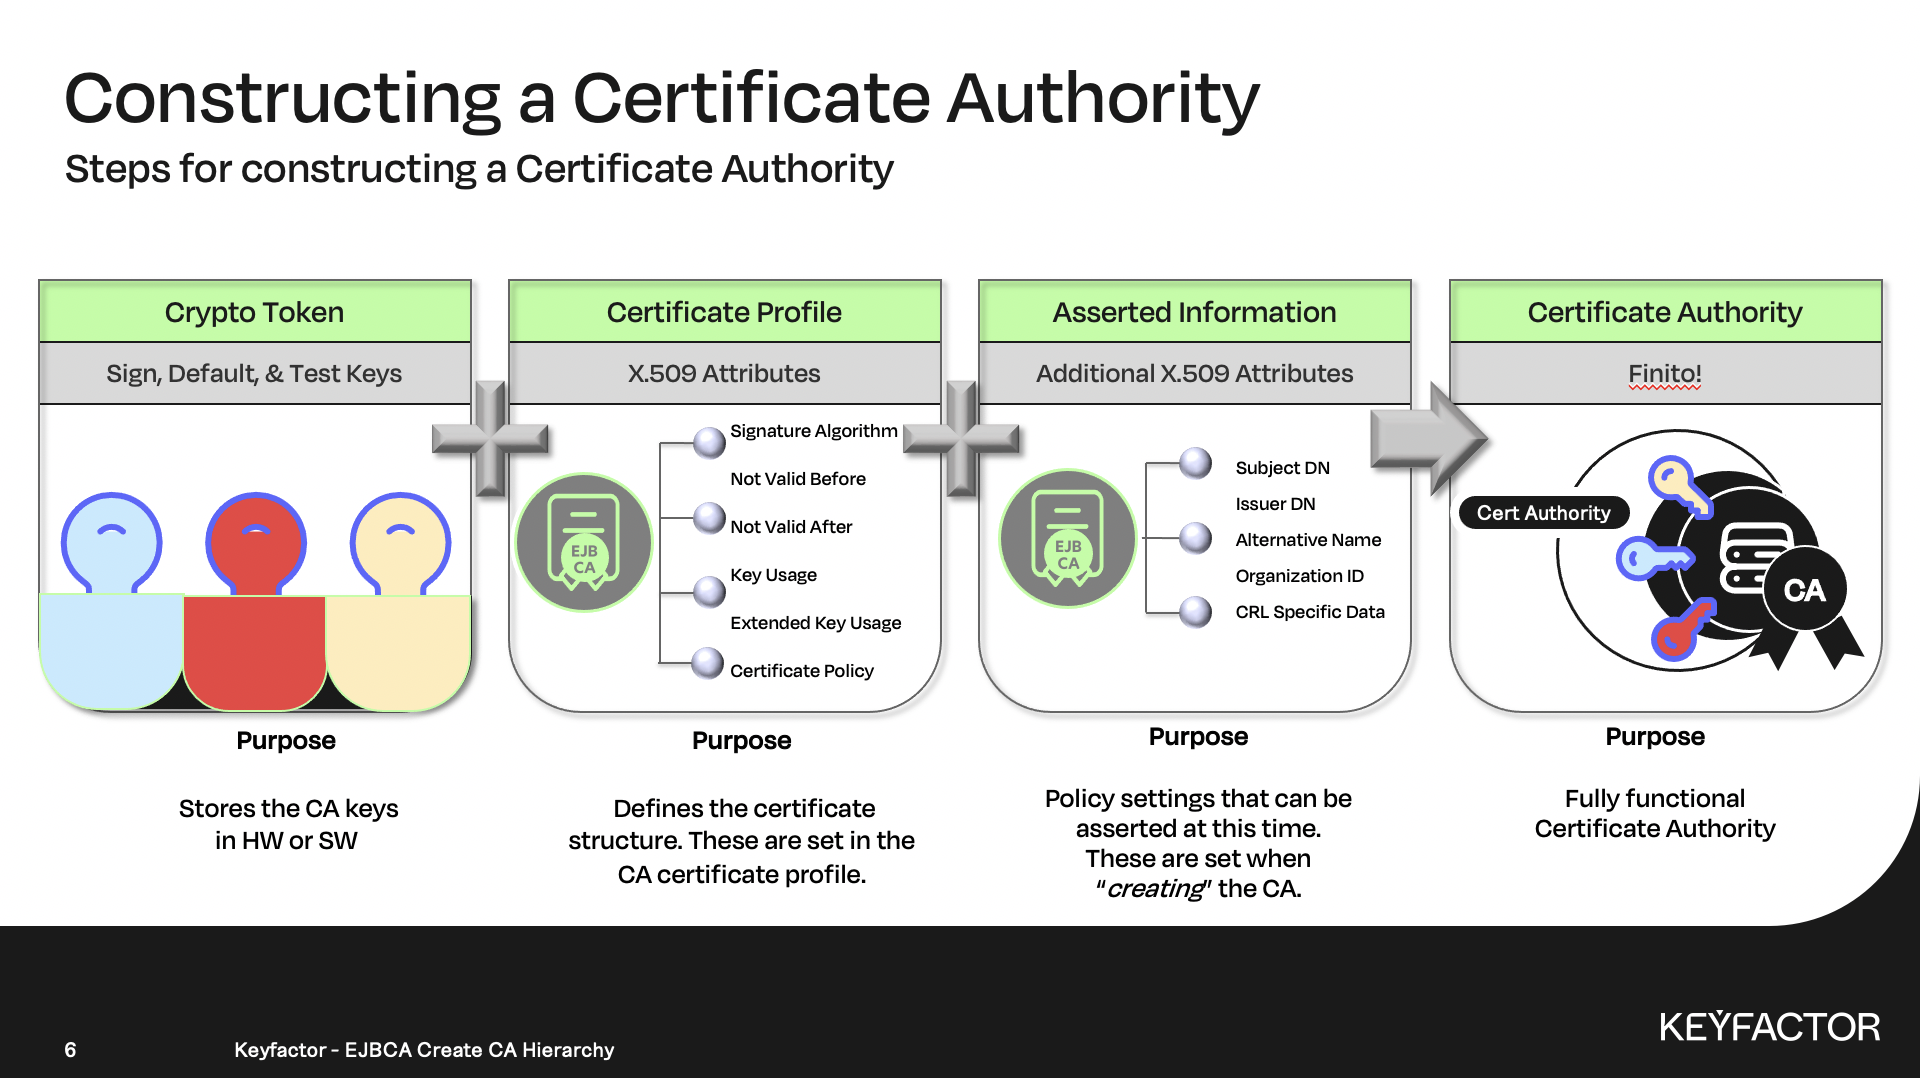The width and height of the screenshot is (1920, 1078).
Task: Click the gray arrow pointing to Certificate Authority
Action: (1428, 438)
